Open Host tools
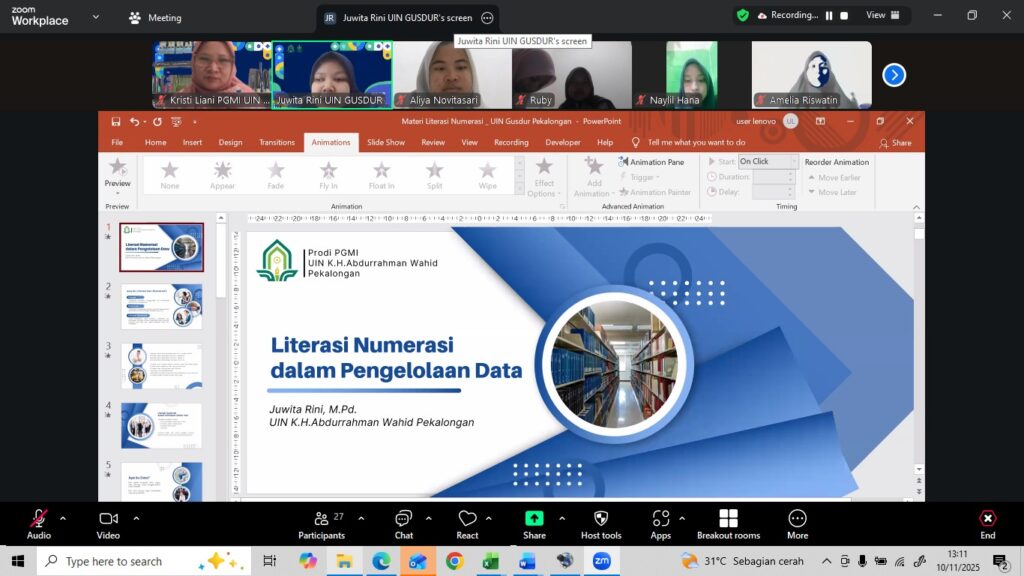This screenshot has width=1024, height=576. tap(600, 519)
